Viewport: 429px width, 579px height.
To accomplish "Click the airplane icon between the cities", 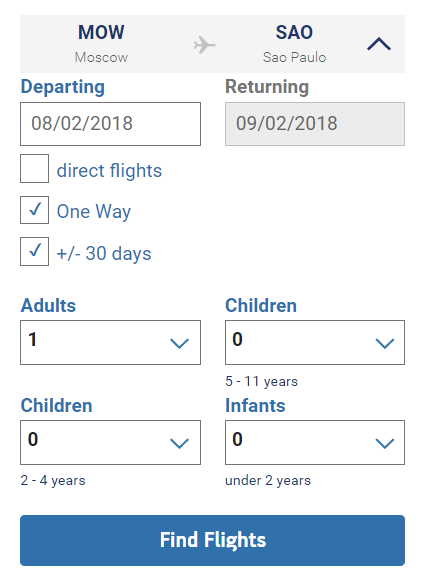I will 205,45.
